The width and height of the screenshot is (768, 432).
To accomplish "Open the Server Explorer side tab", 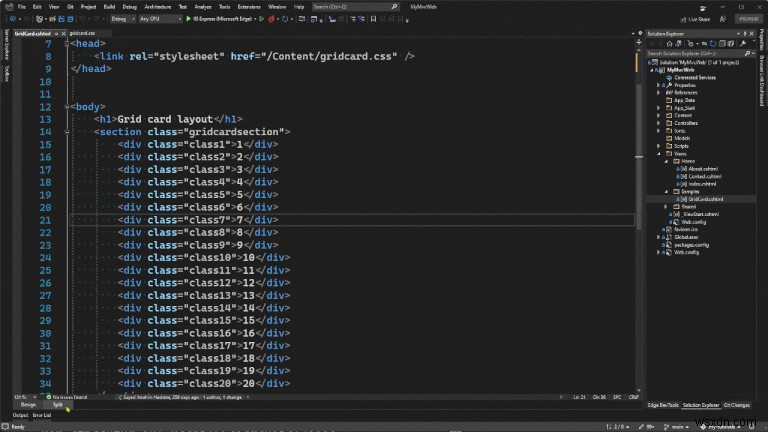I will click(6, 44).
